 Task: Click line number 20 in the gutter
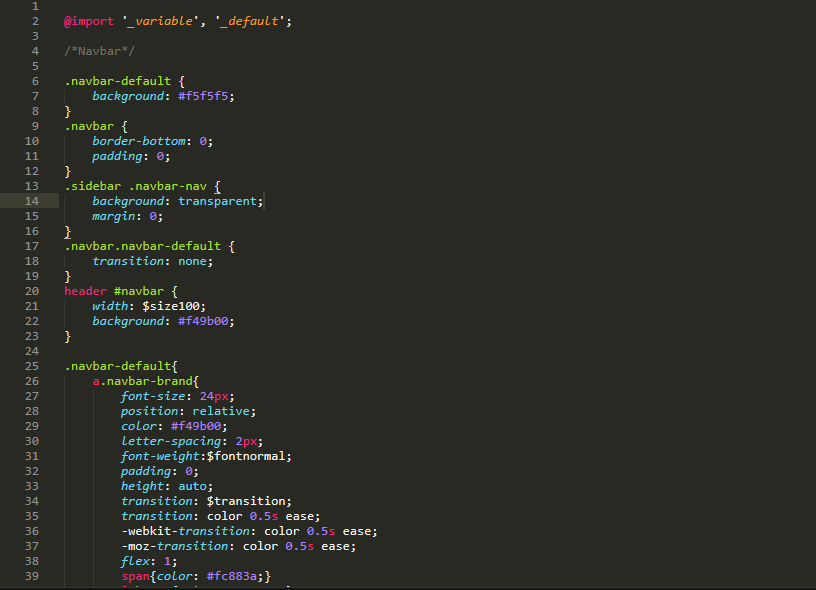(x=32, y=291)
